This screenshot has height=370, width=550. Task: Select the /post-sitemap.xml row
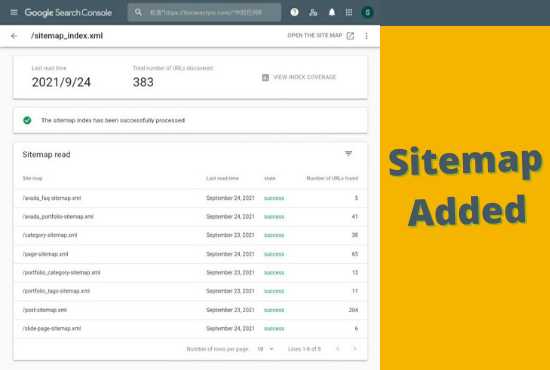coord(190,310)
